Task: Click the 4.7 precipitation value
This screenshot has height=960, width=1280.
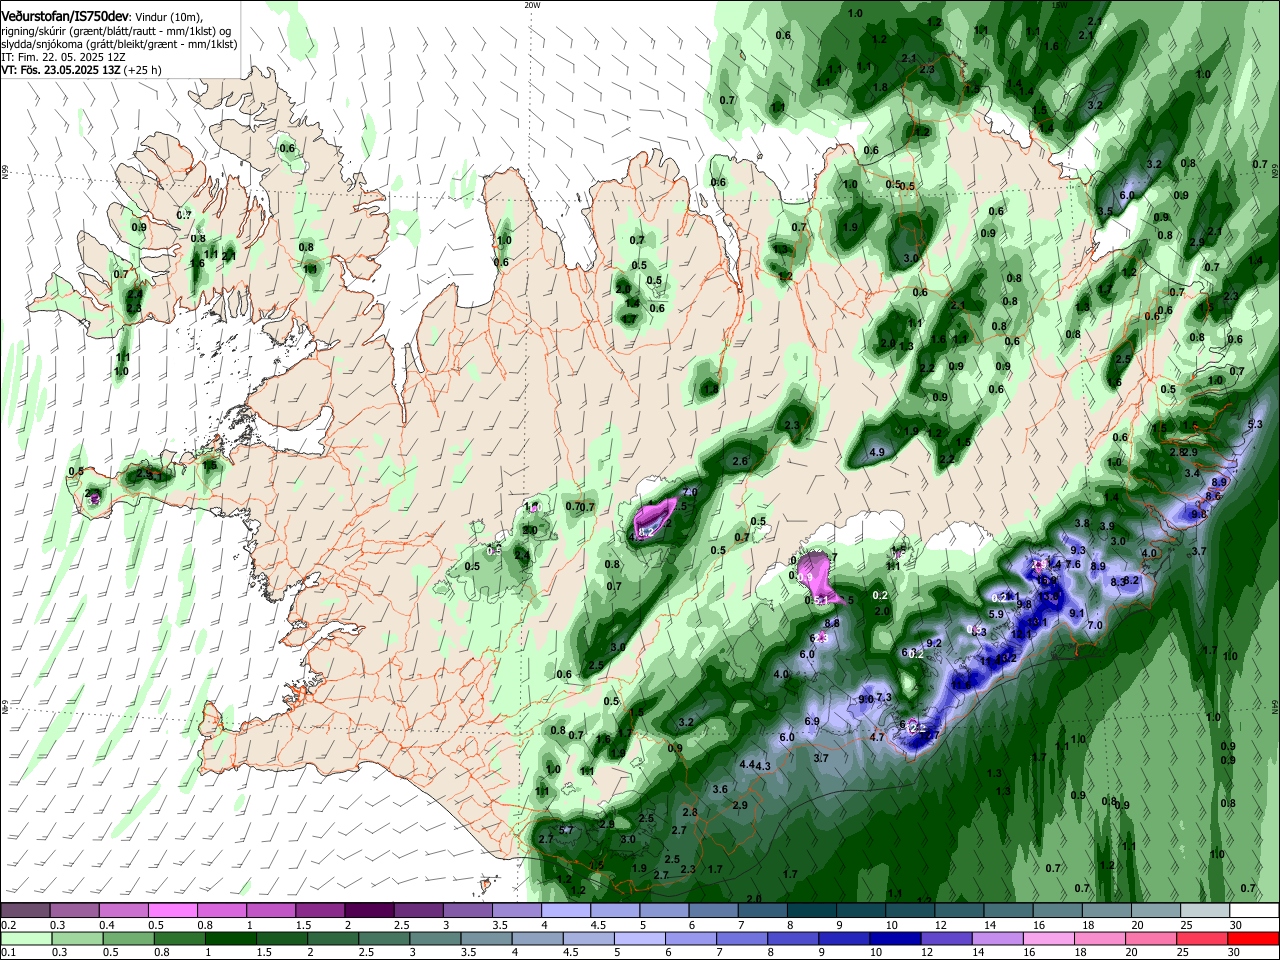Action: pos(877,737)
